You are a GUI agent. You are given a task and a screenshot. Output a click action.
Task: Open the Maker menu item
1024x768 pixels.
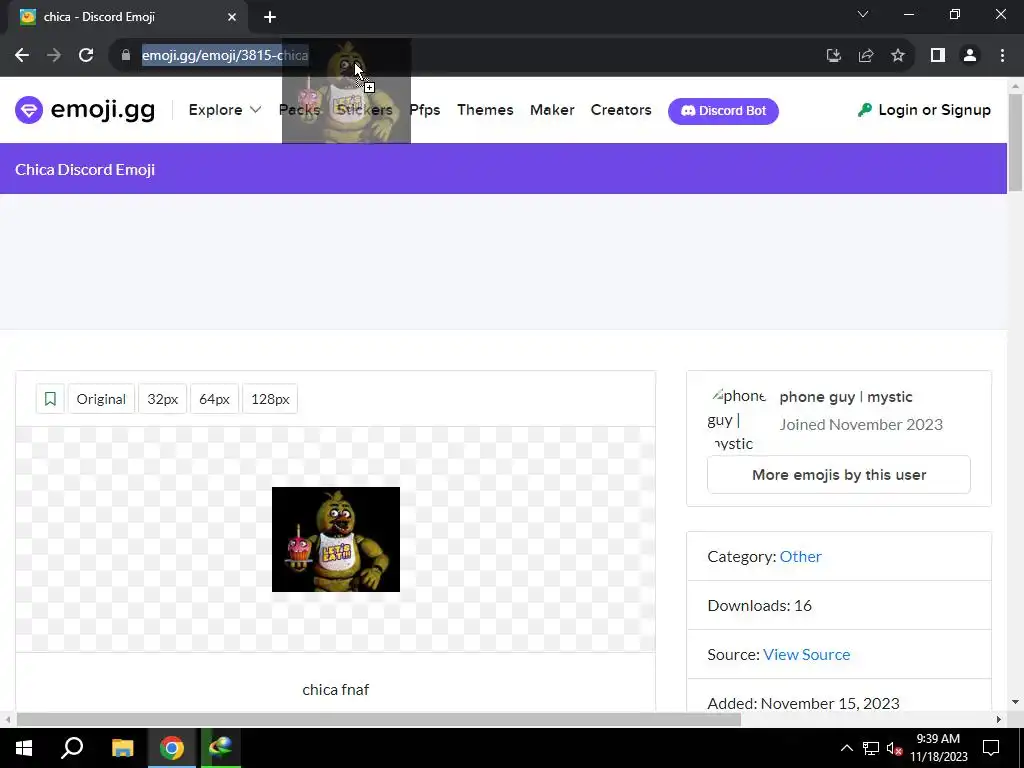[552, 110]
